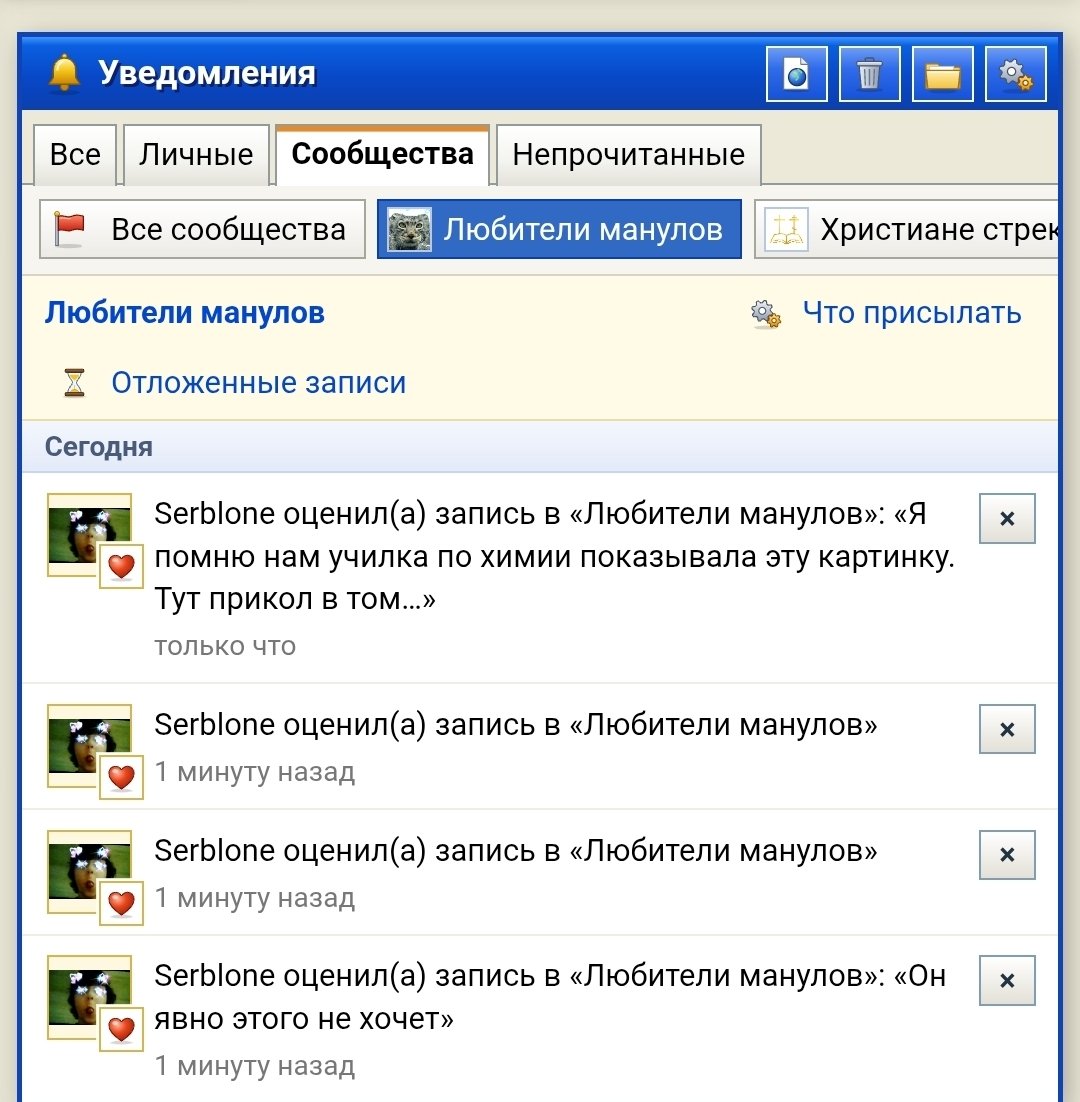Click the heart icon on «Он явно» notification

click(x=122, y=1028)
